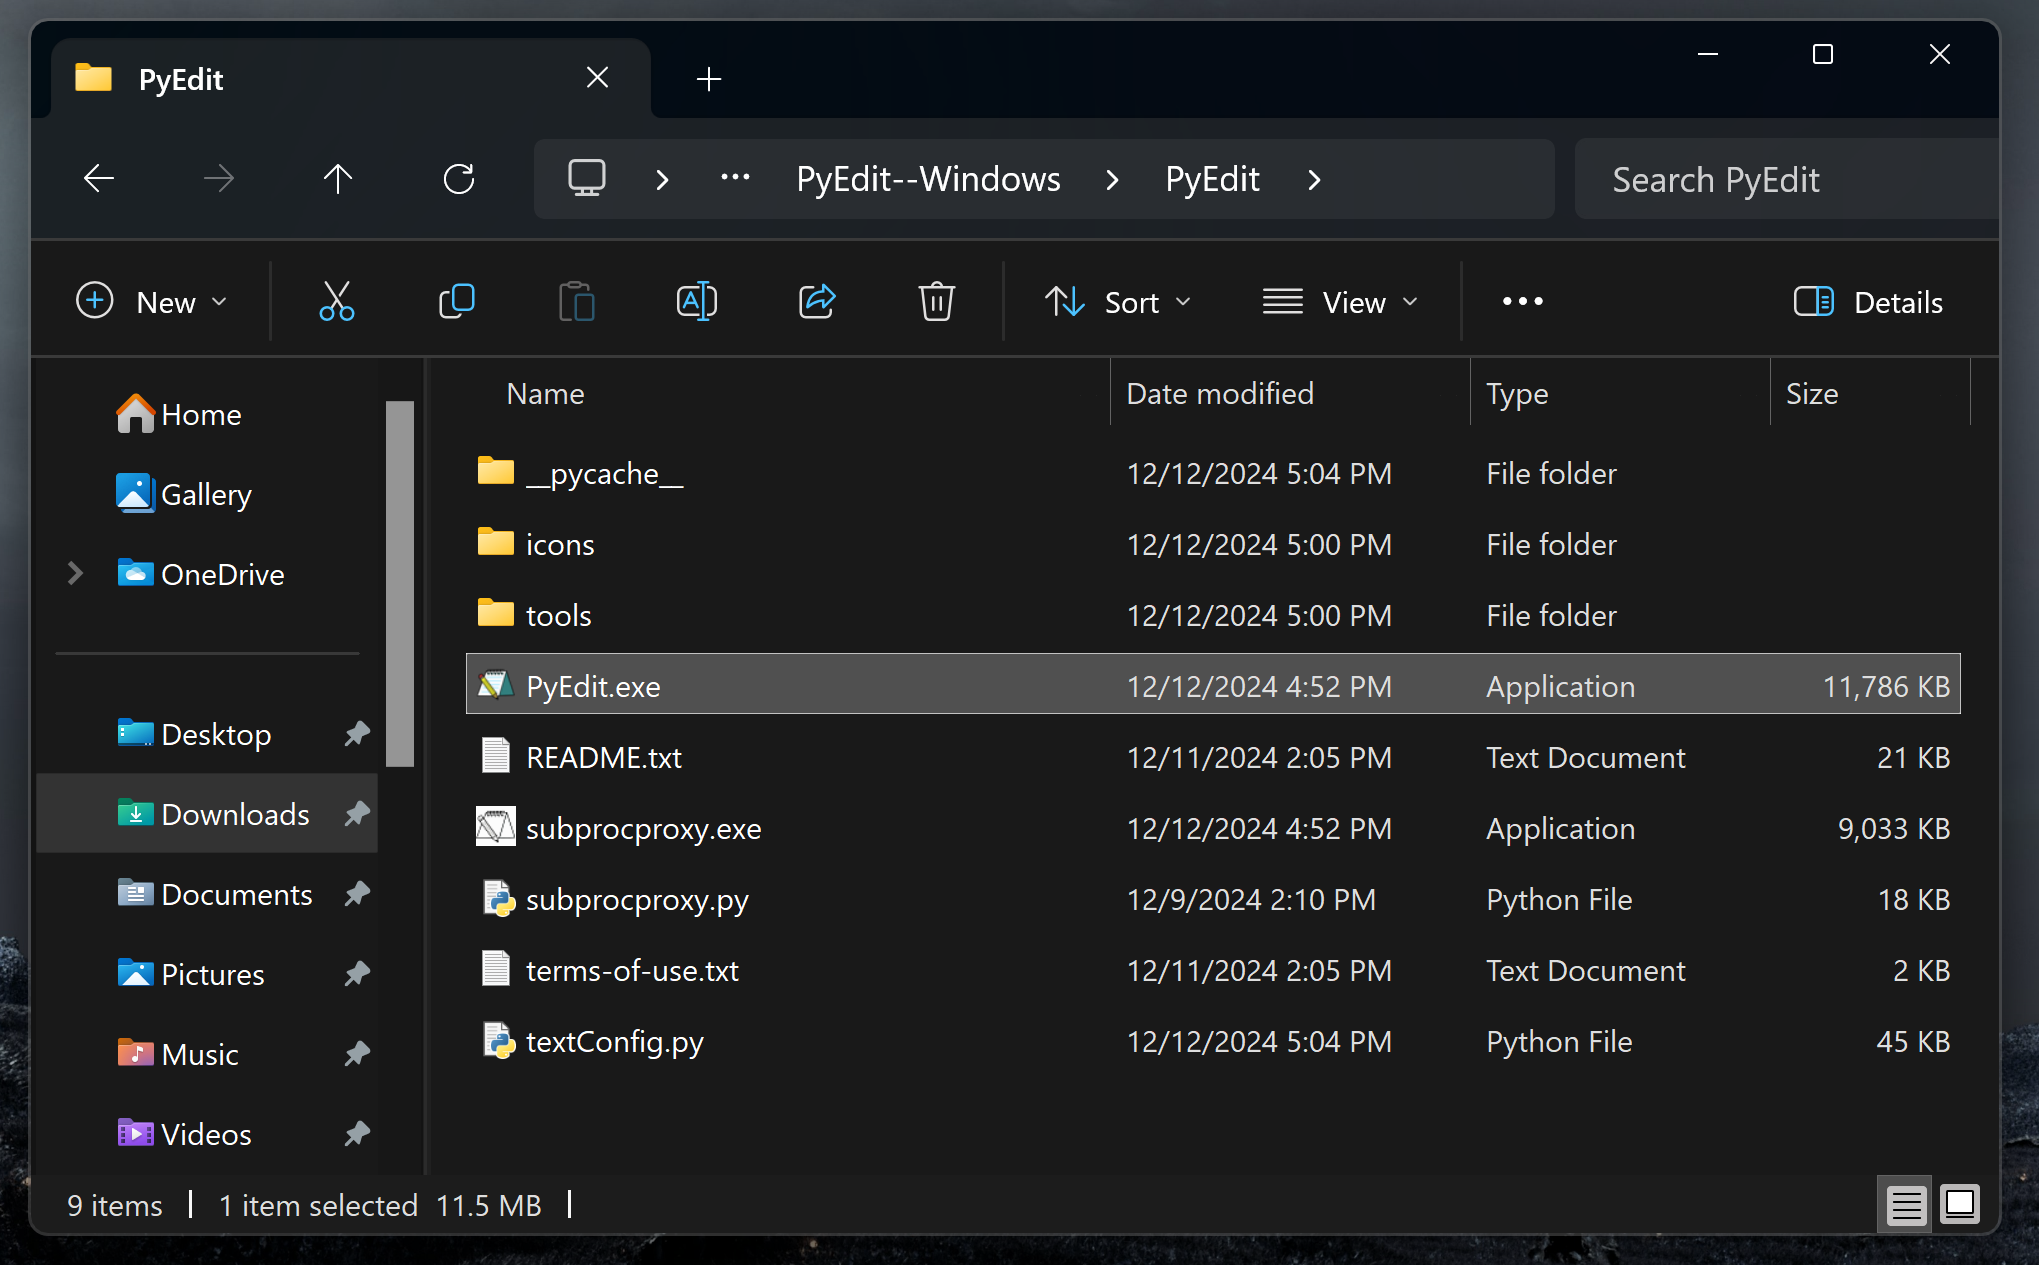Select the textConfig.py file

point(1213,1041)
